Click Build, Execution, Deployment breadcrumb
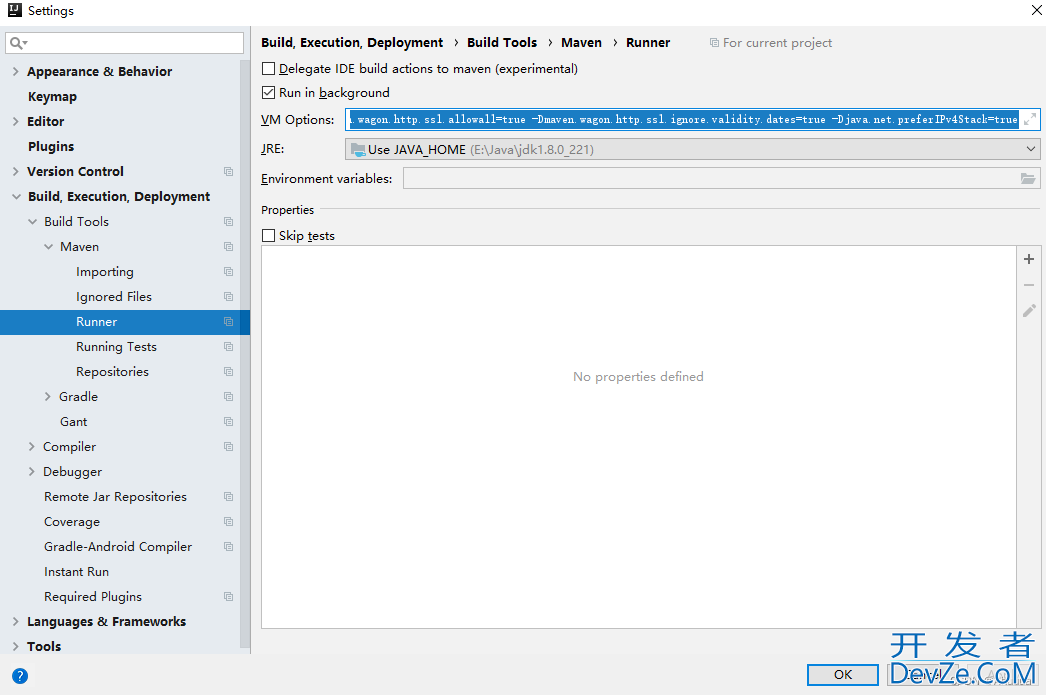Image resolution: width=1046 pixels, height=695 pixels. [x=352, y=43]
